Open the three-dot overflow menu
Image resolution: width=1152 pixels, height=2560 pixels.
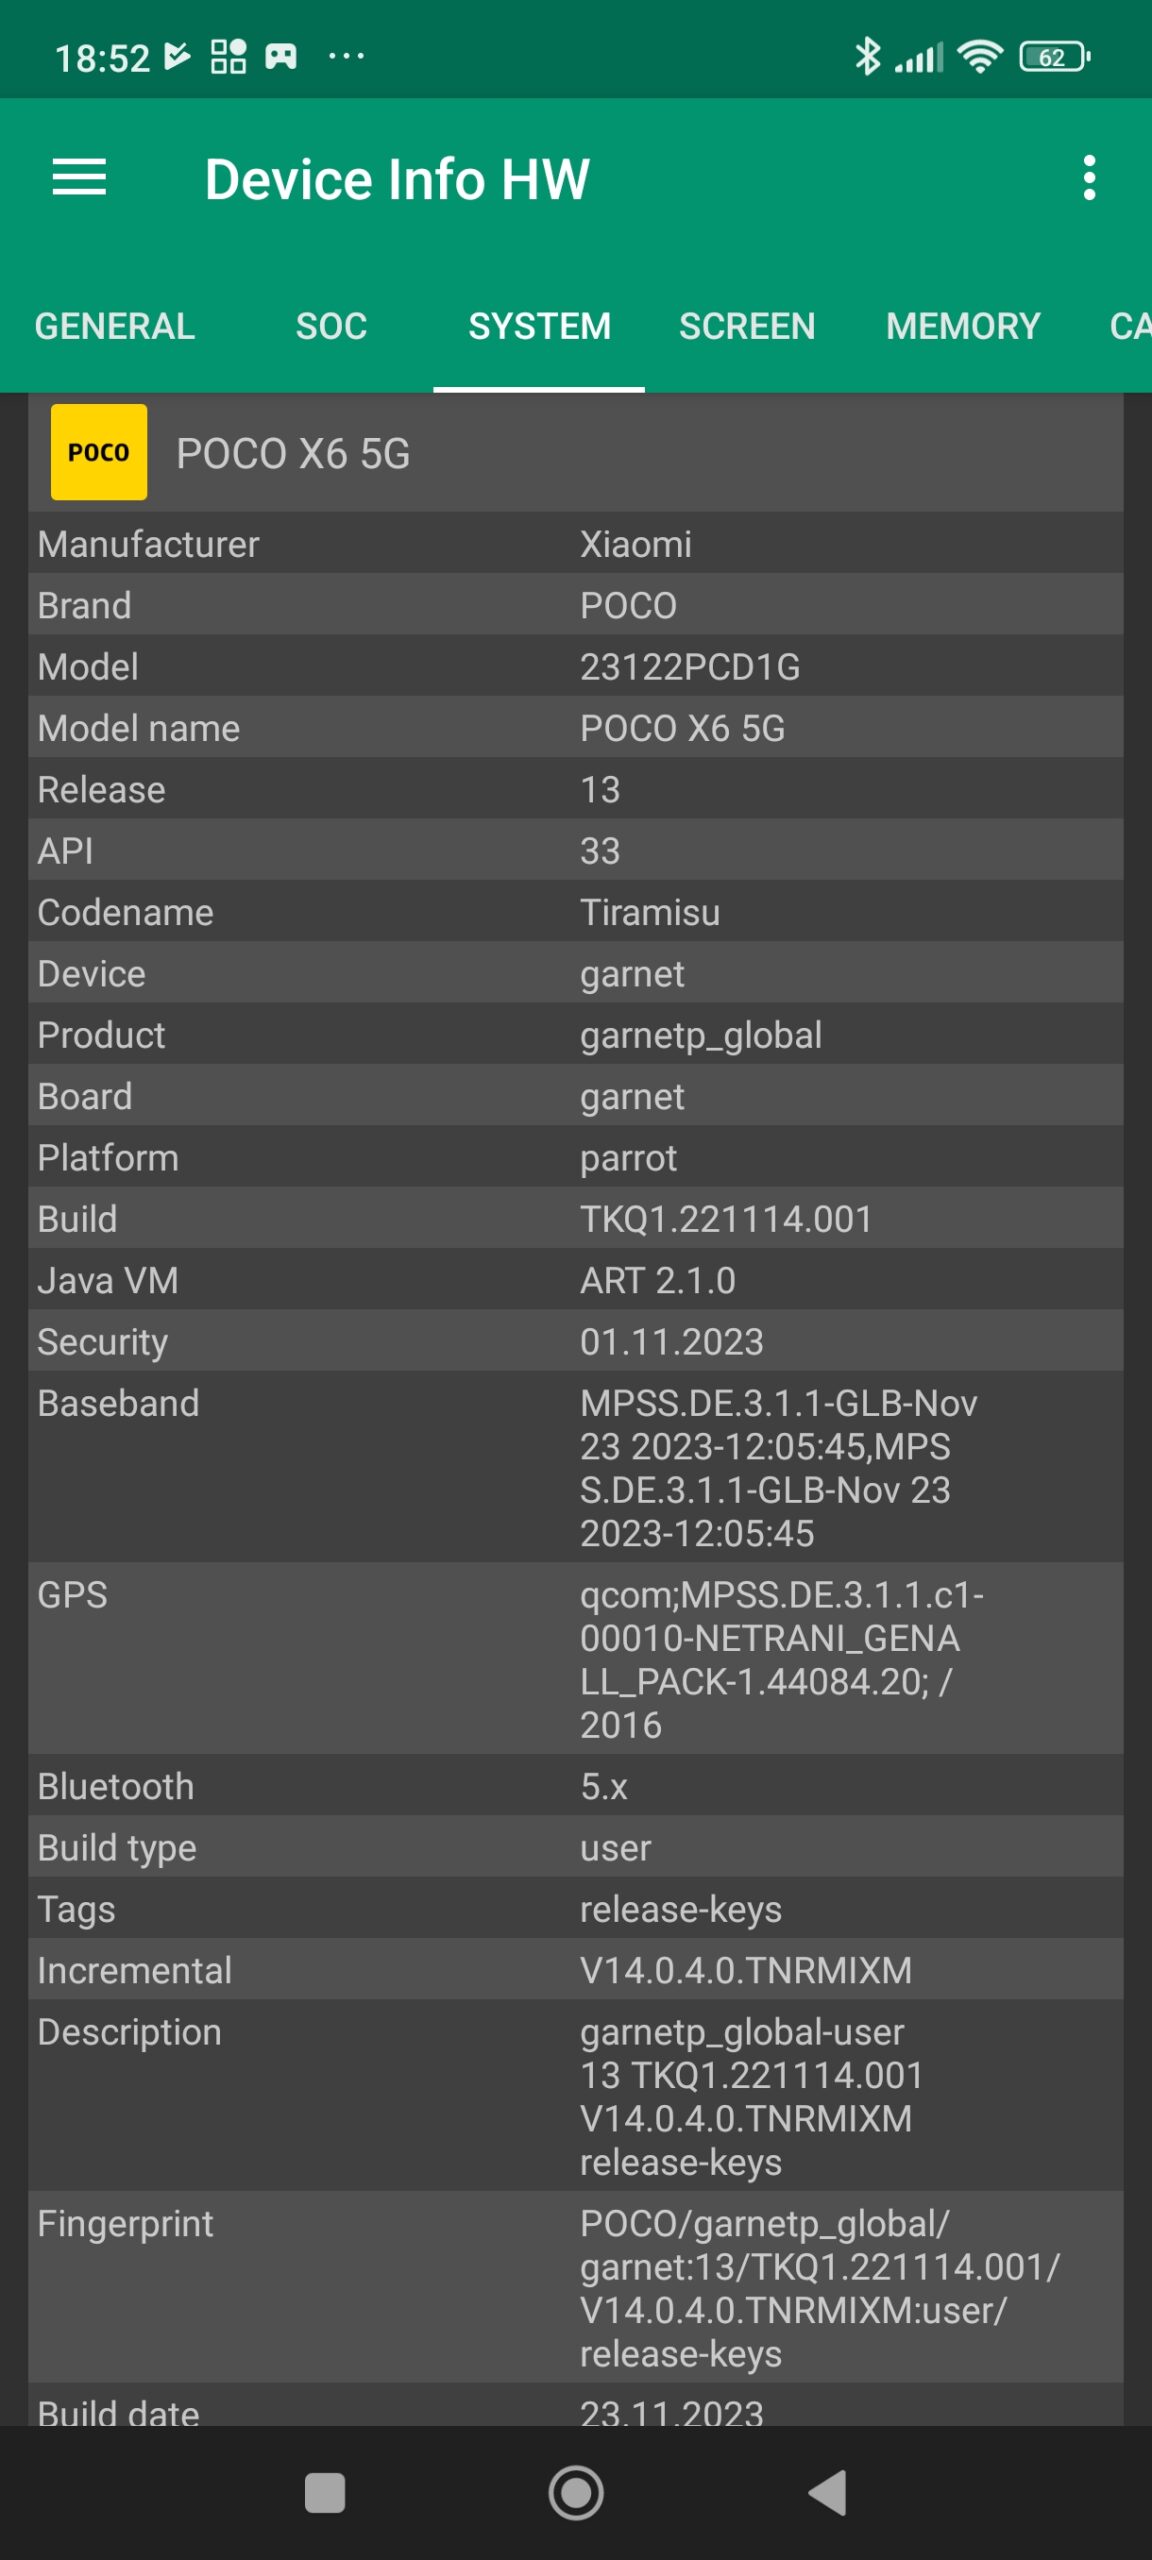(x=1089, y=178)
